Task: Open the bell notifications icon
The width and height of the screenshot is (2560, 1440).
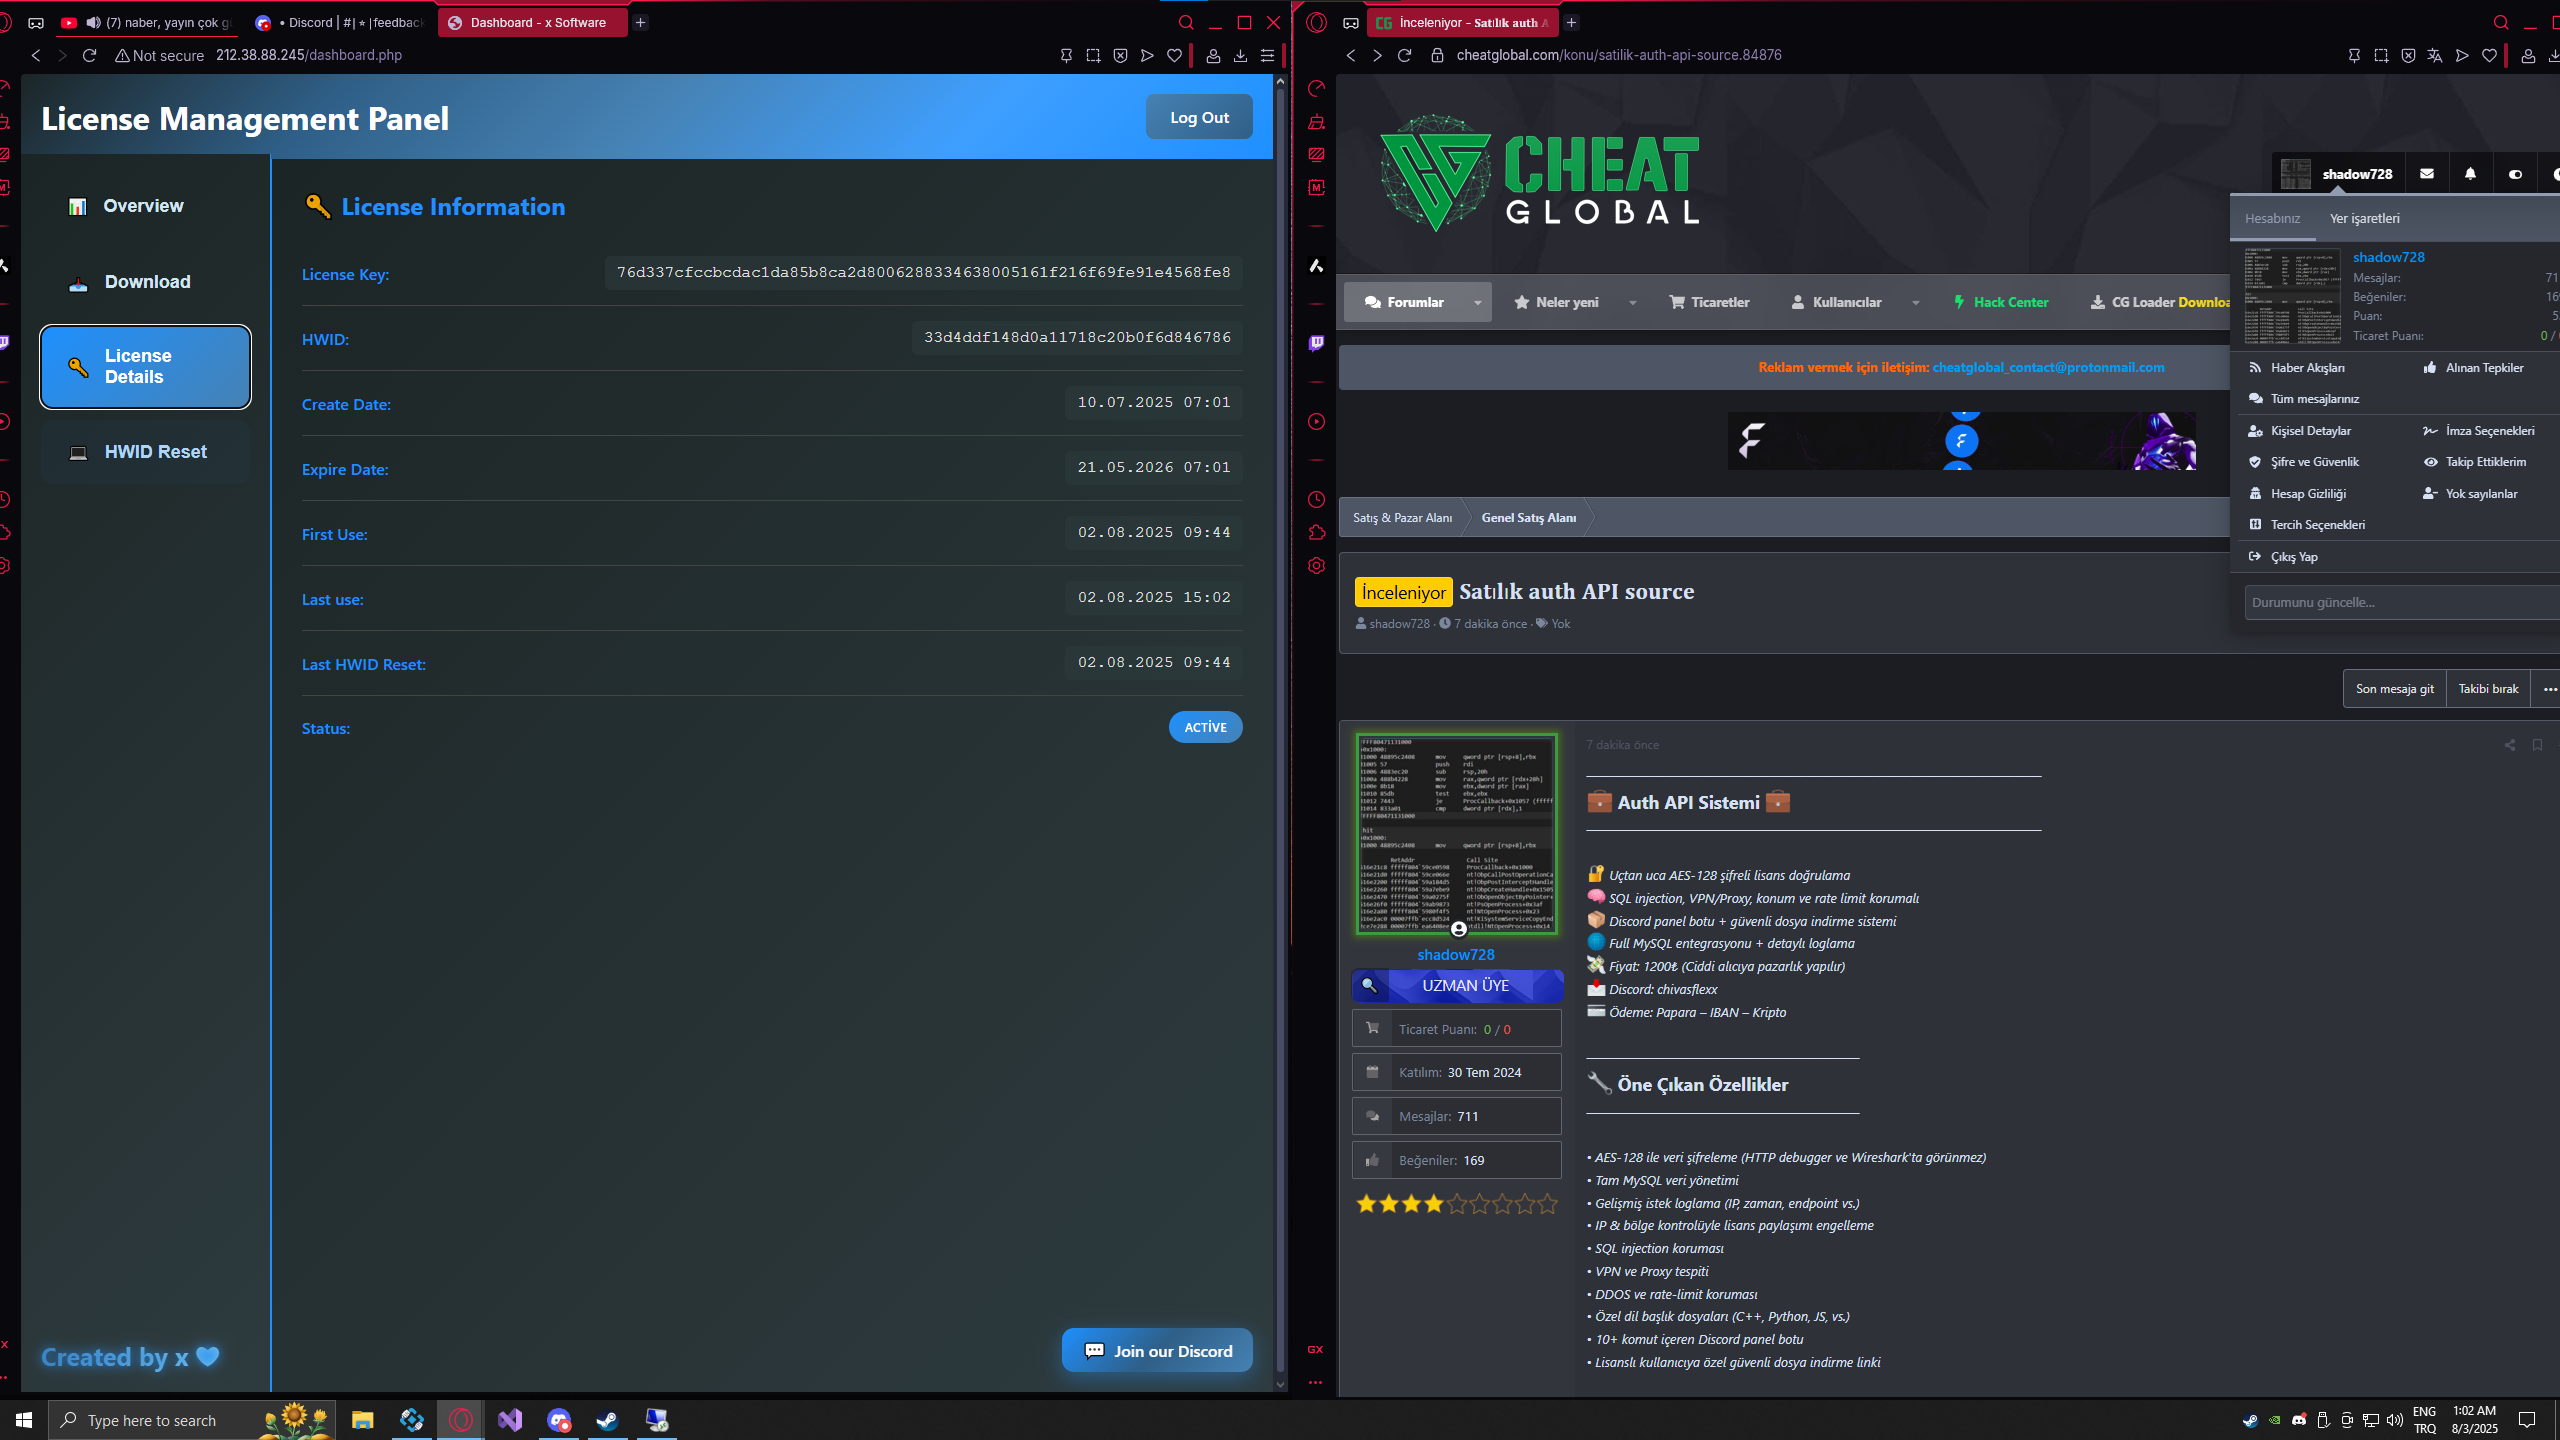Action: 2470,174
